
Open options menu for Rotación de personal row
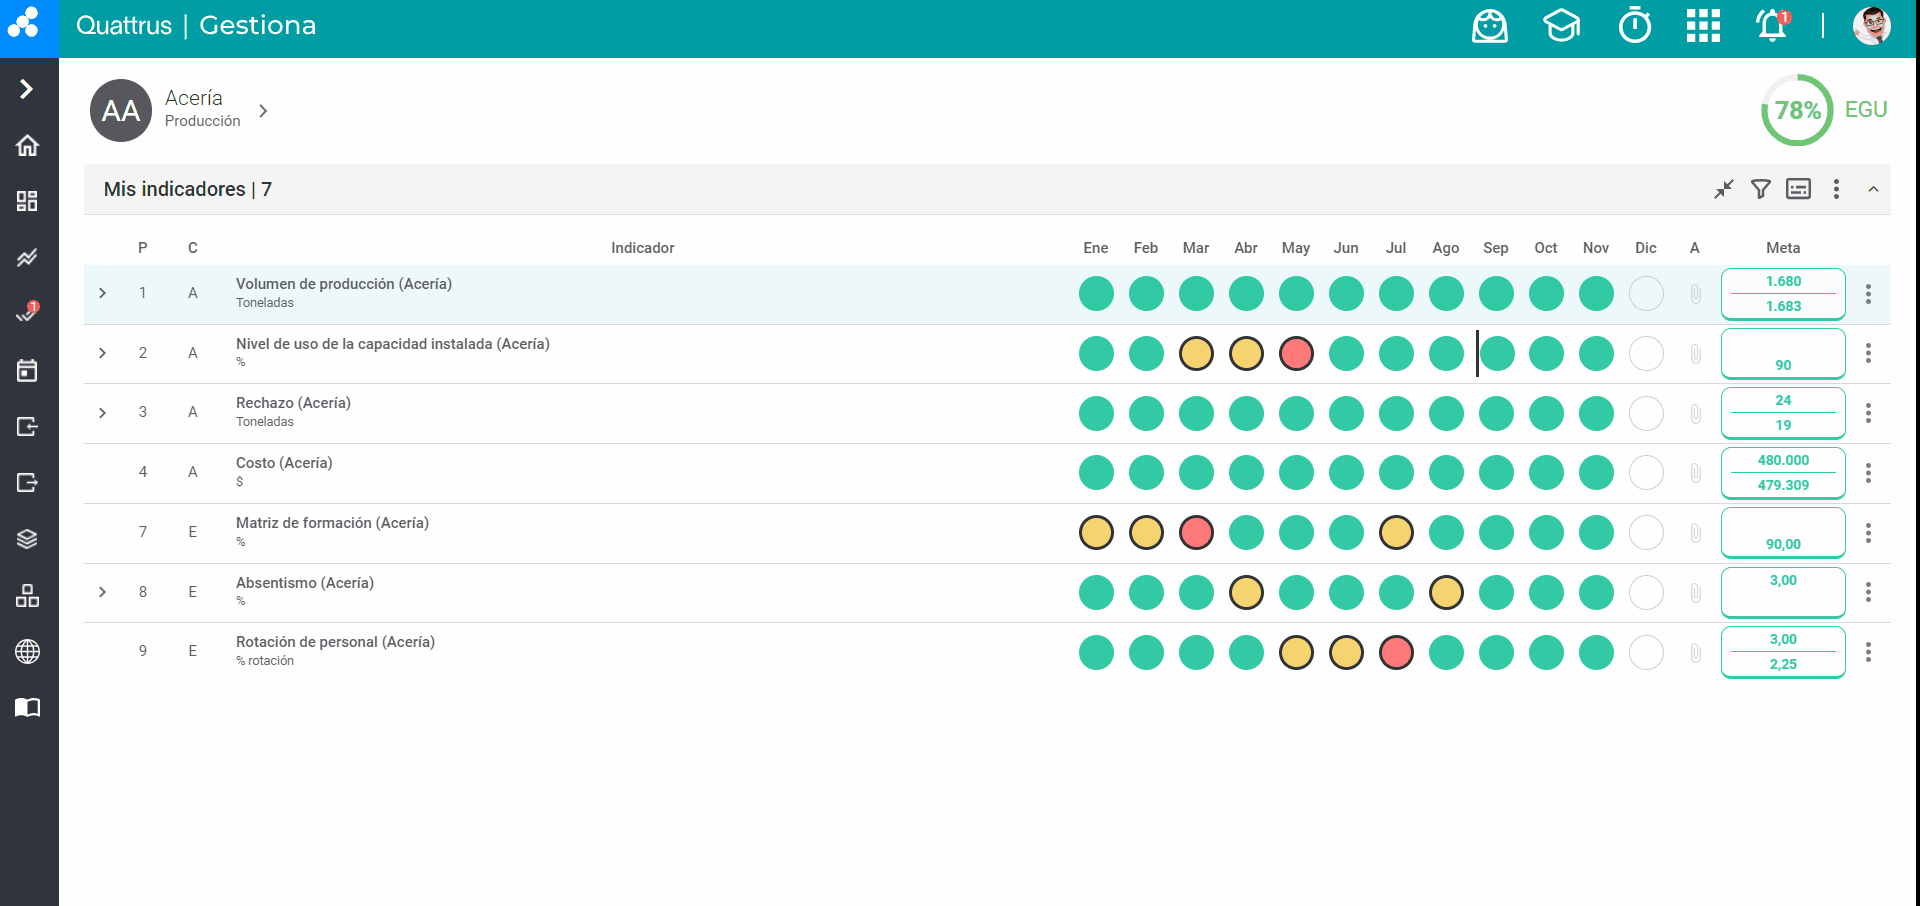point(1868,653)
